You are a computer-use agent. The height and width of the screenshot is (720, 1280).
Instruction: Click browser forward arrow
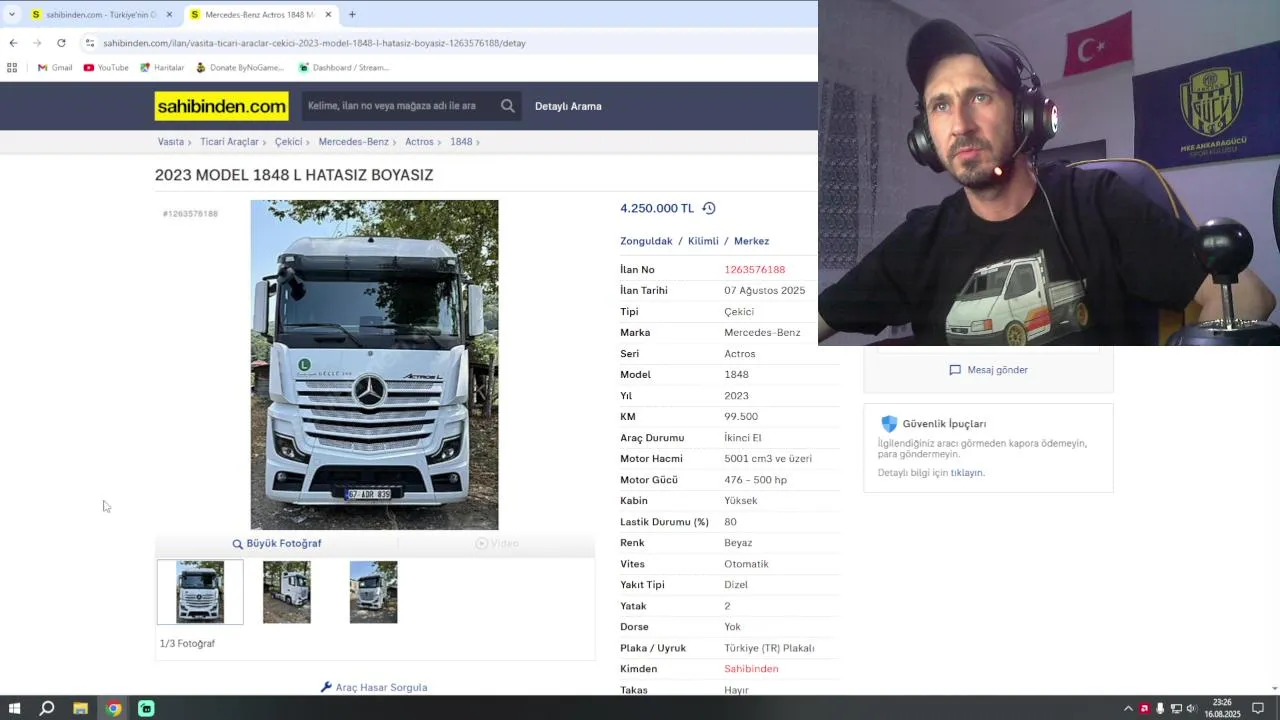[37, 43]
